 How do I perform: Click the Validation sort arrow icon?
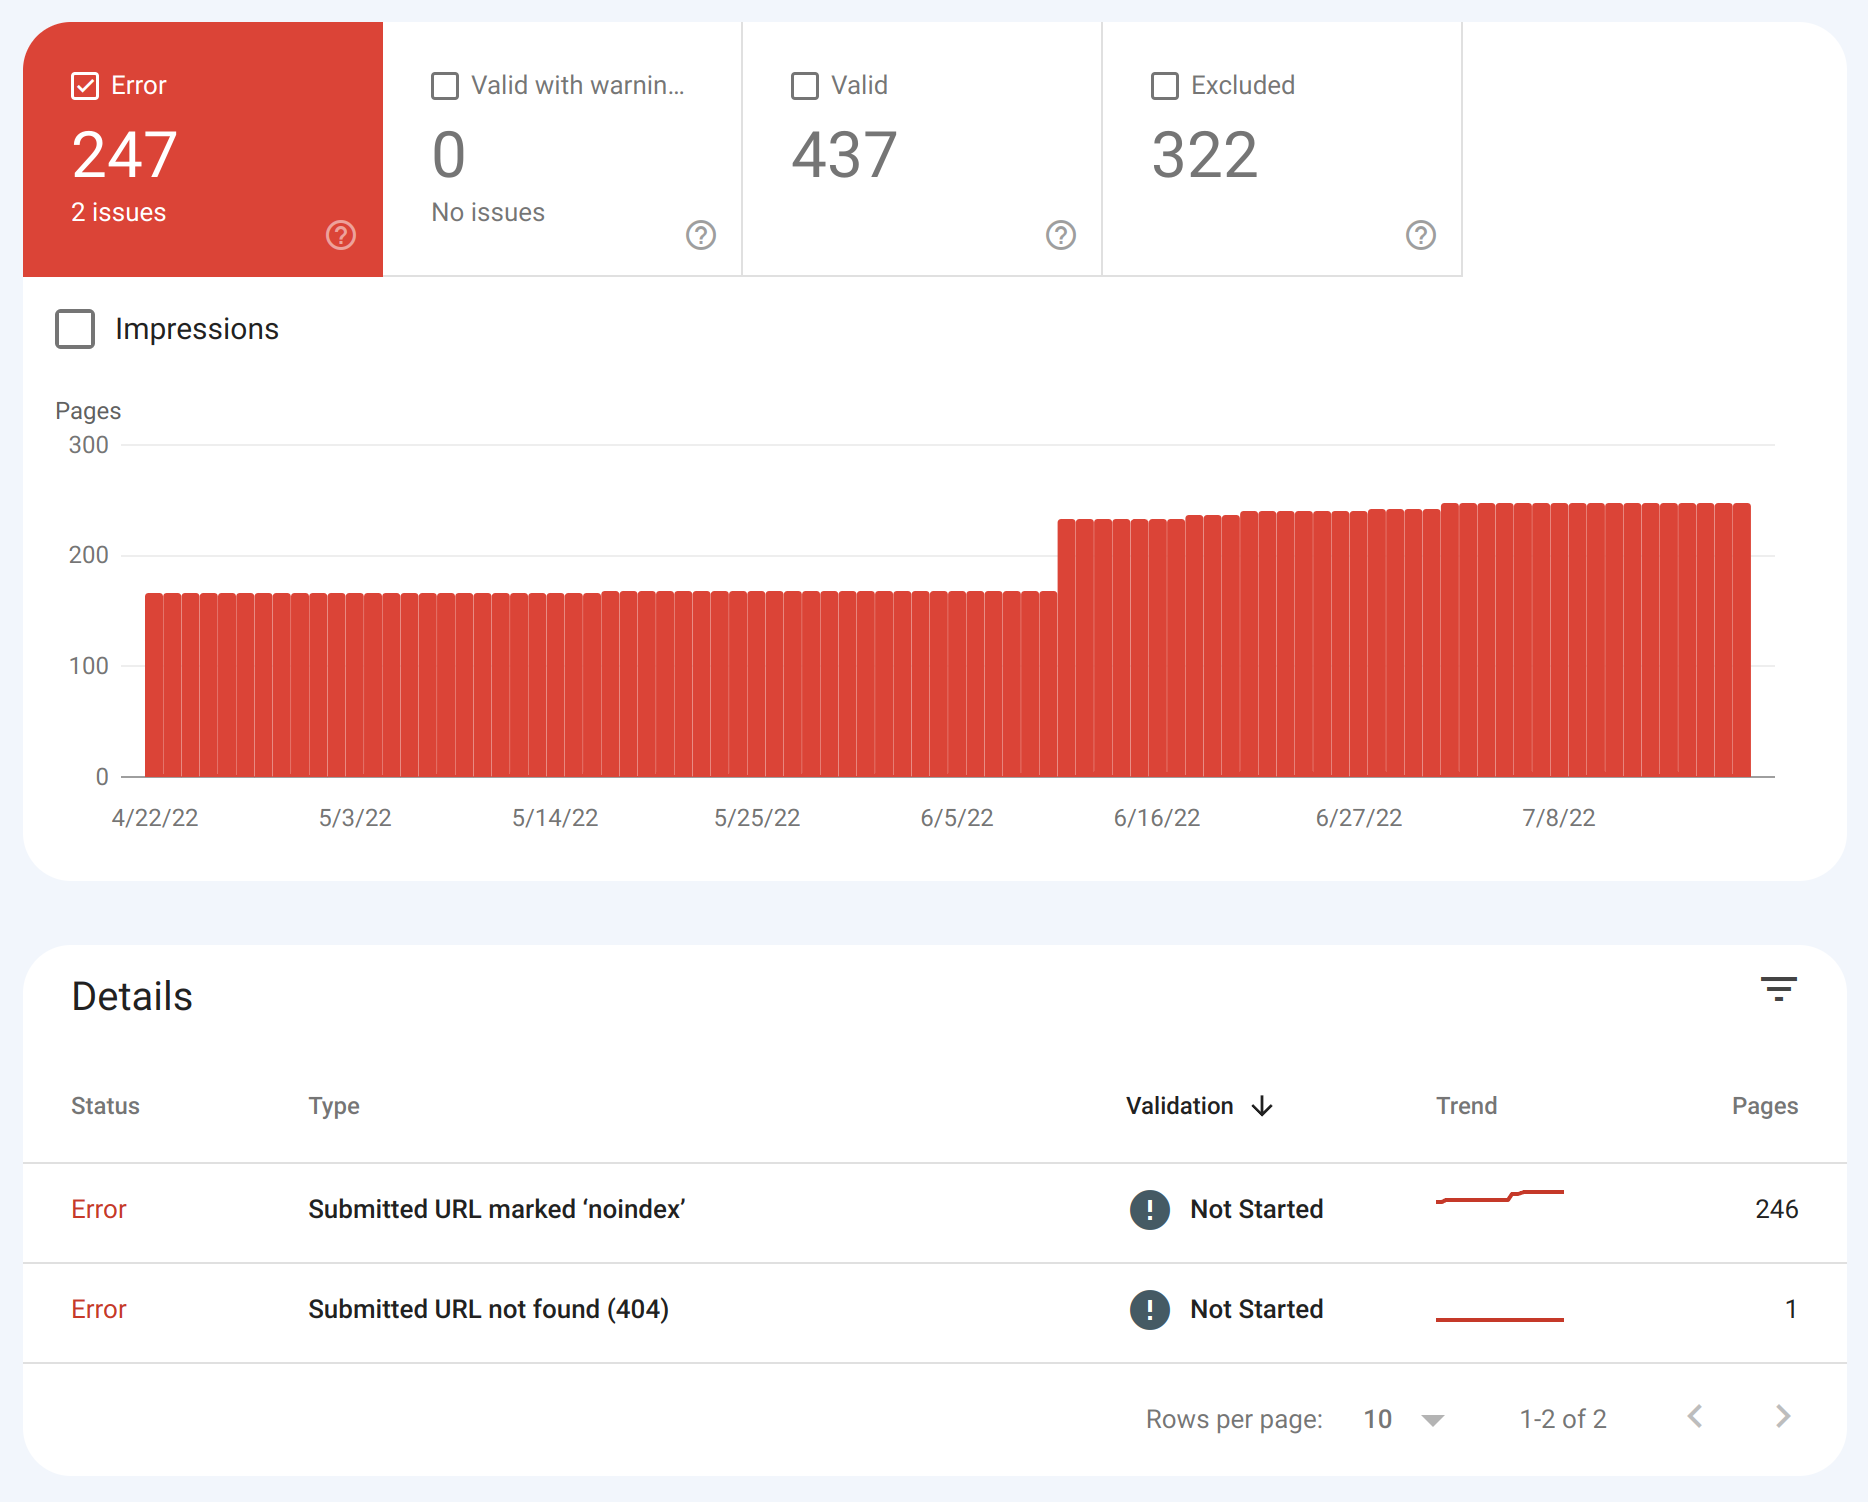(1263, 1106)
